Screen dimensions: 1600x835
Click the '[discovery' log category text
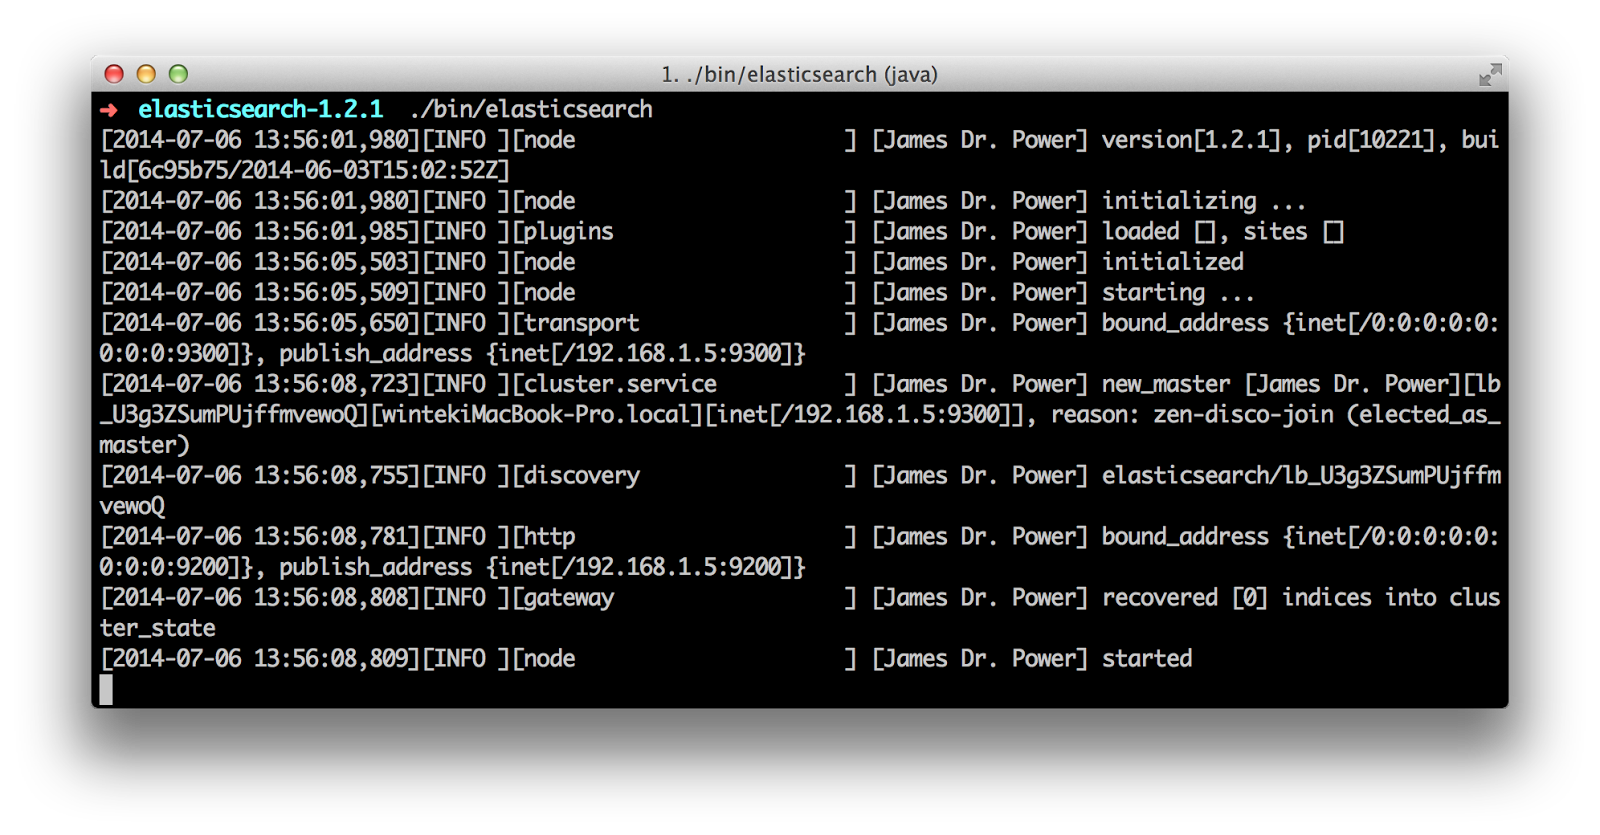pos(576,476)
